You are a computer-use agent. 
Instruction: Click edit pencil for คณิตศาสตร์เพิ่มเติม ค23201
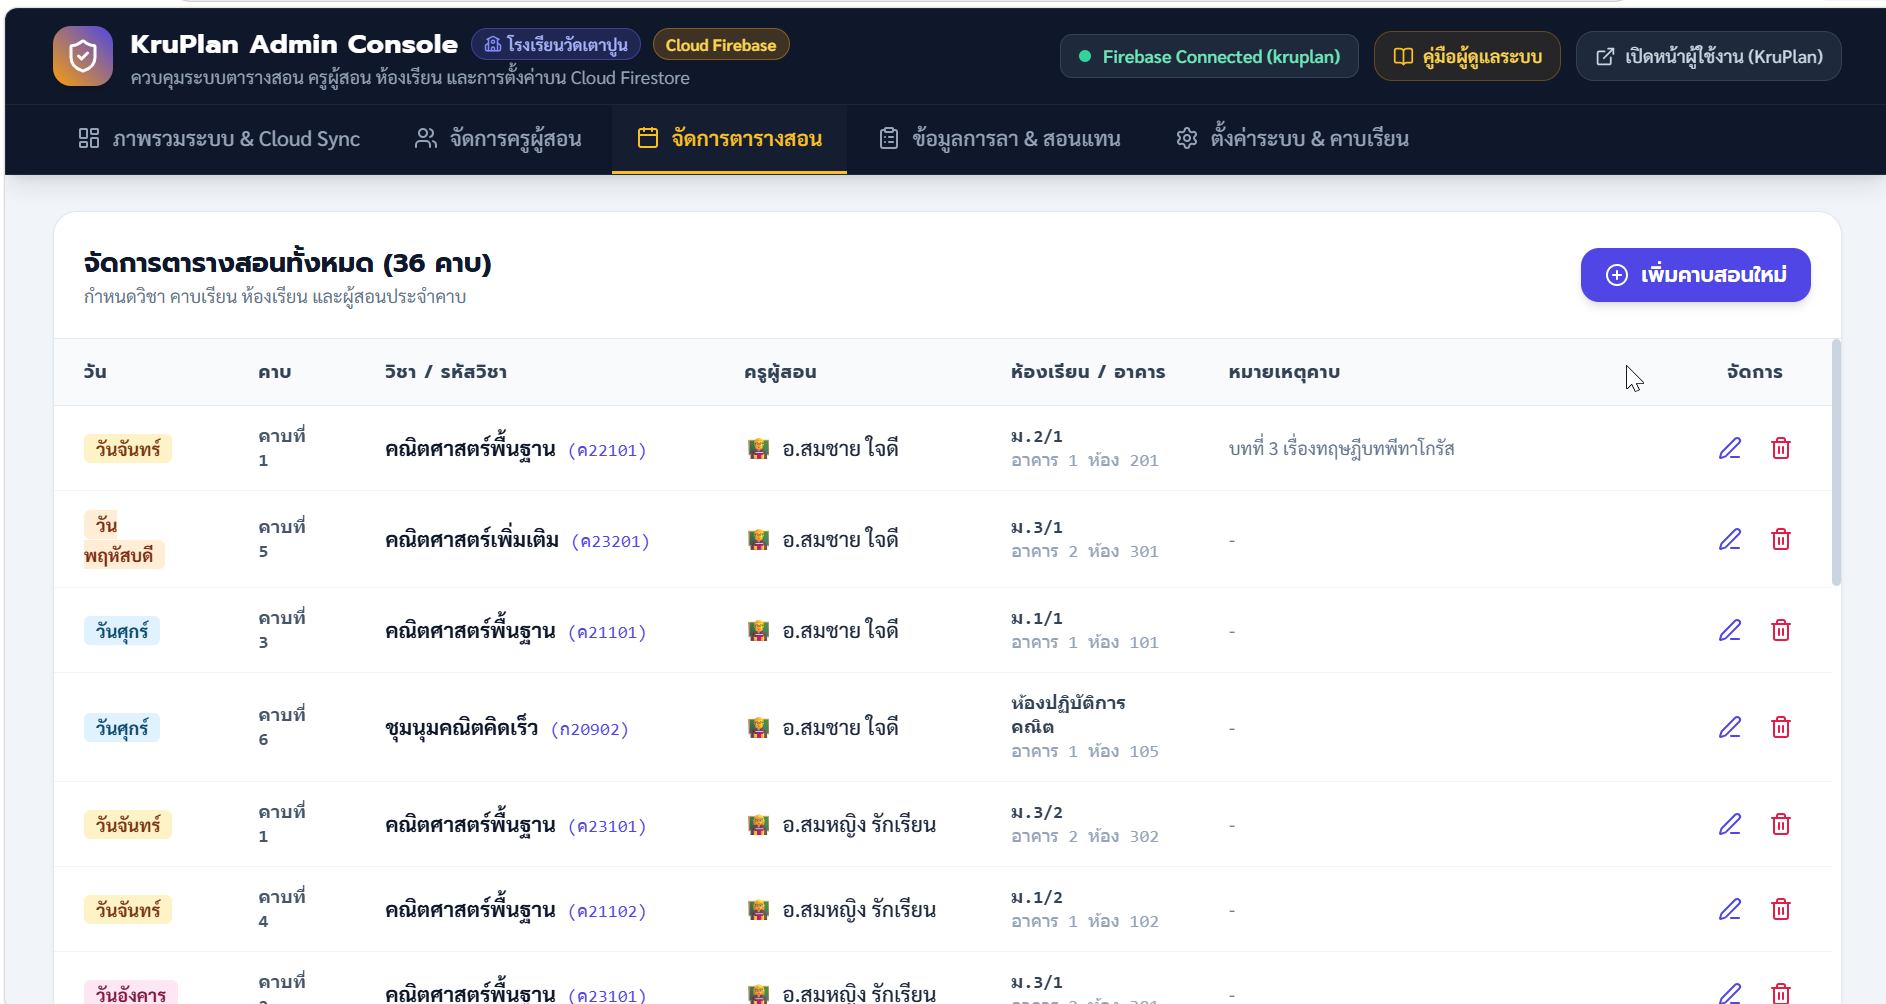[1730, 539]
